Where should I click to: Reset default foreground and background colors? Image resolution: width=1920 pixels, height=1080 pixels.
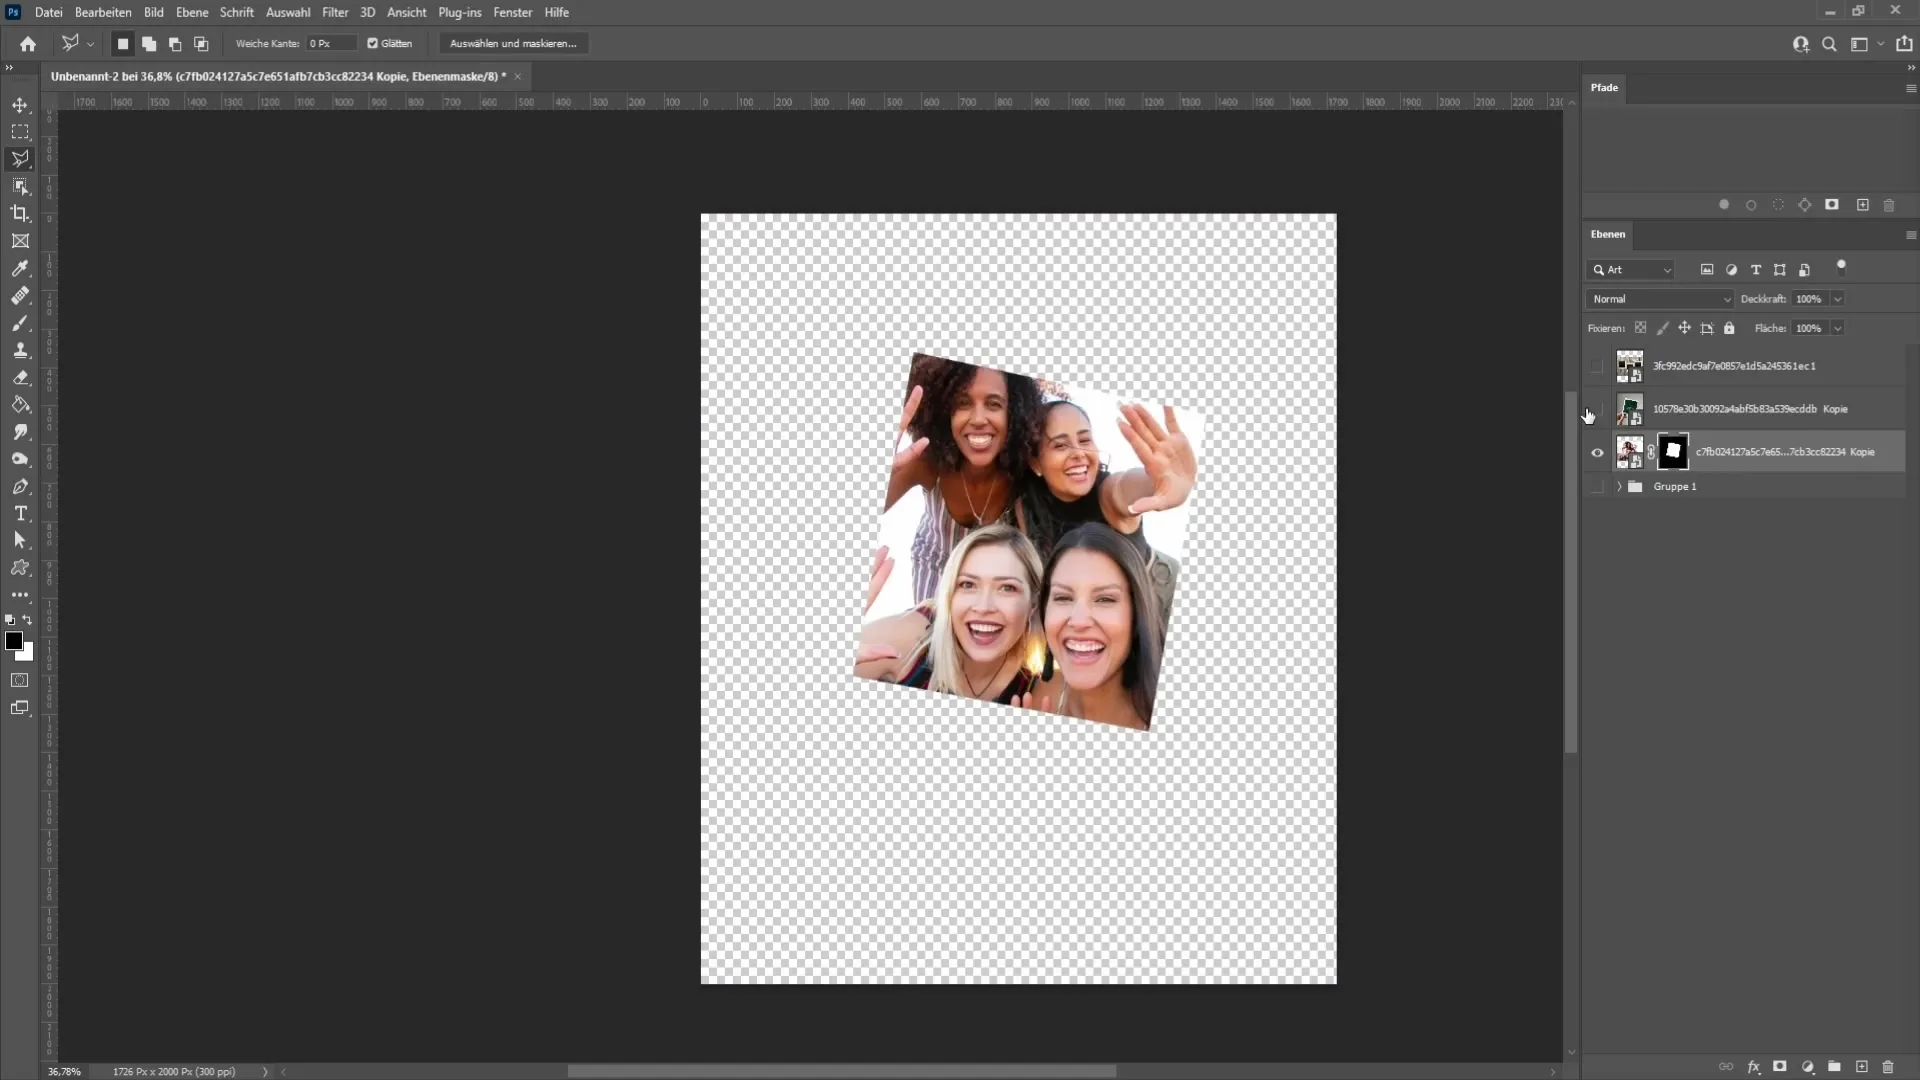pos(10,620)
